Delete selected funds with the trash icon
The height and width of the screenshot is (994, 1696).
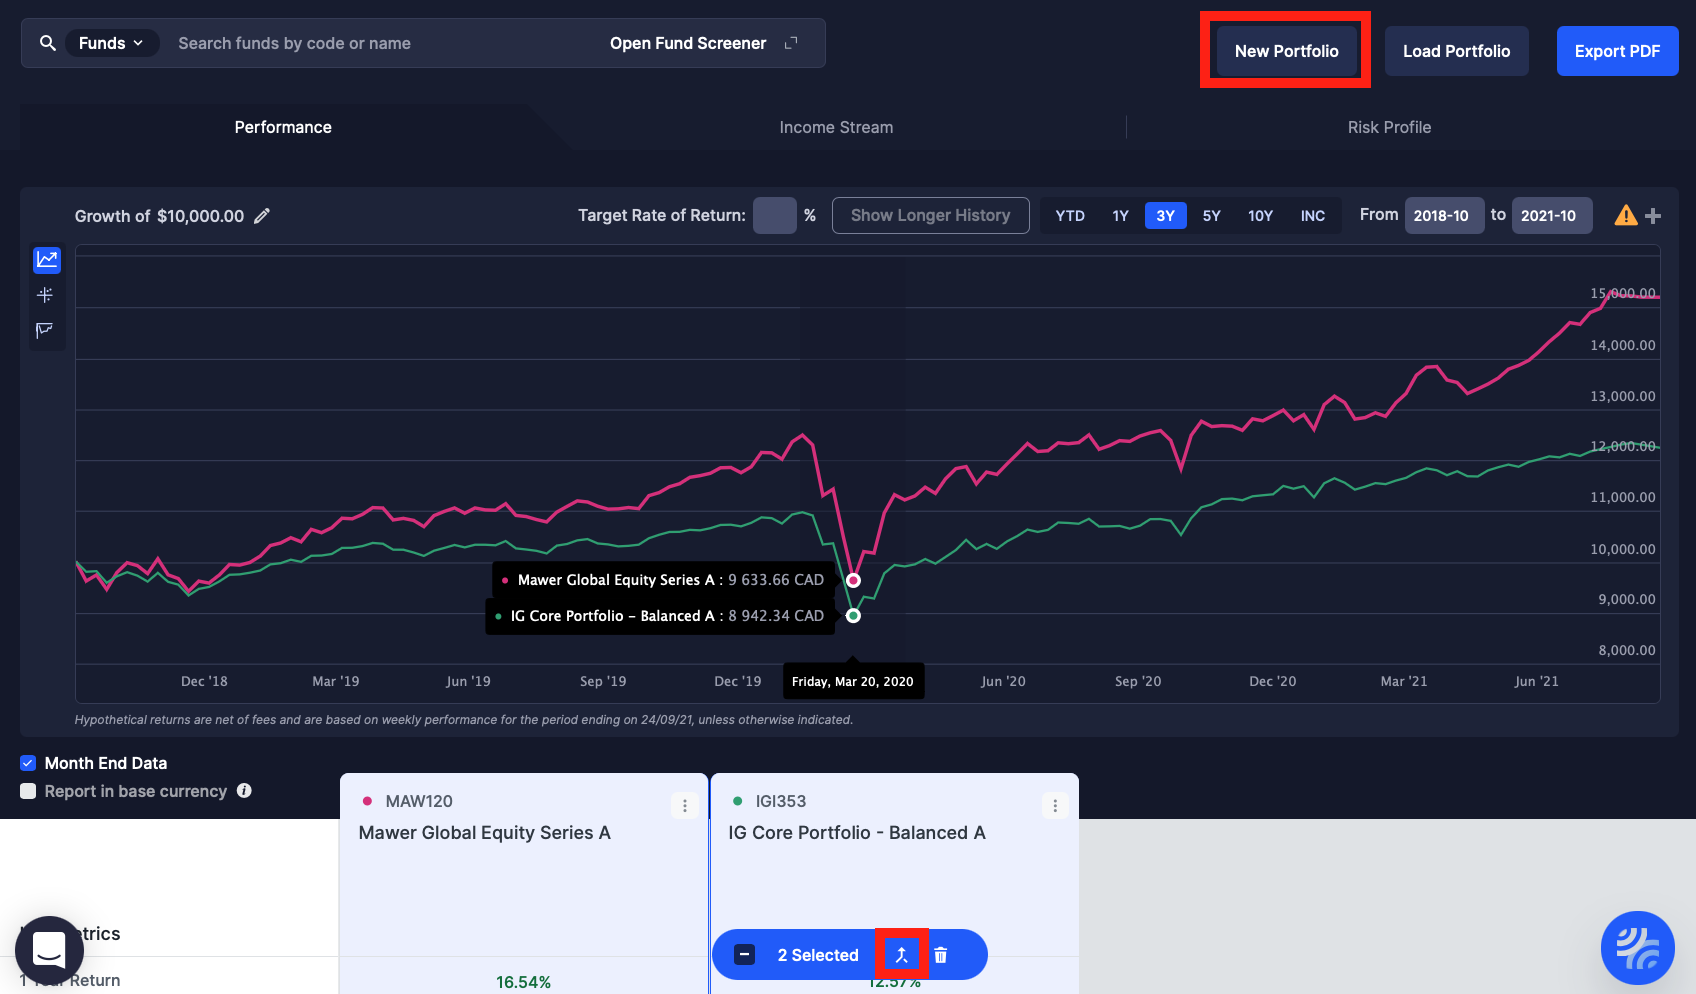[941, 955]
